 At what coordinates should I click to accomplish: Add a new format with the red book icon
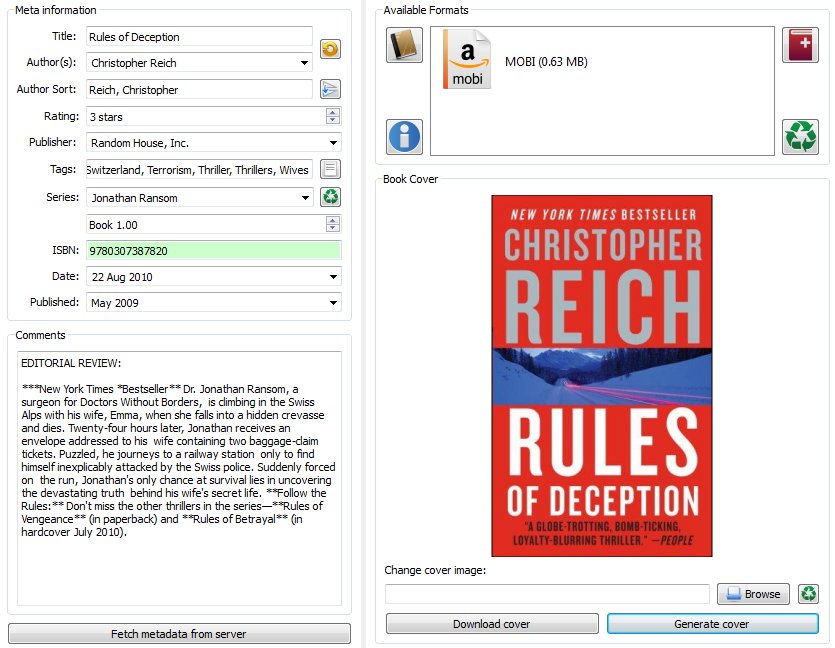point(800,45)
